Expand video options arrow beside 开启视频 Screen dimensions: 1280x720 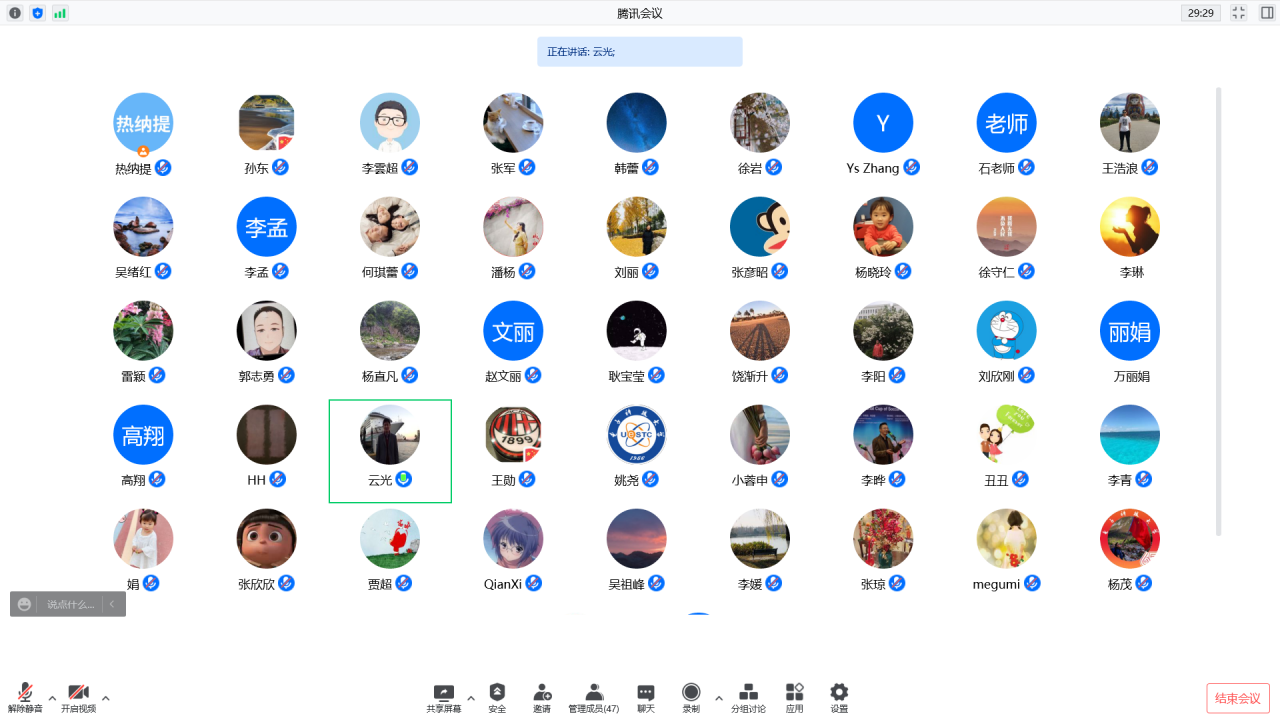coord(106,698)
